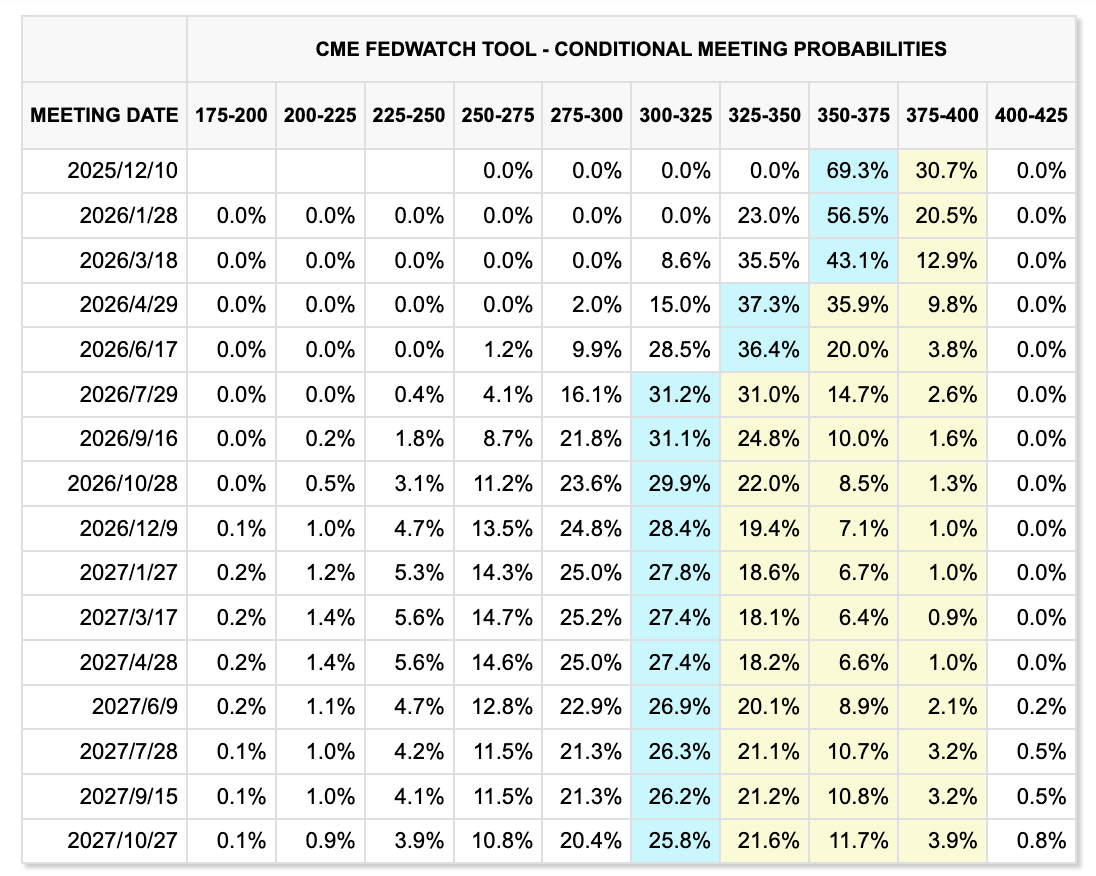Viewport: 1096px width, 876px height.
Task: Select the MEETING DATE column header
Action: [x=105, y=115]
